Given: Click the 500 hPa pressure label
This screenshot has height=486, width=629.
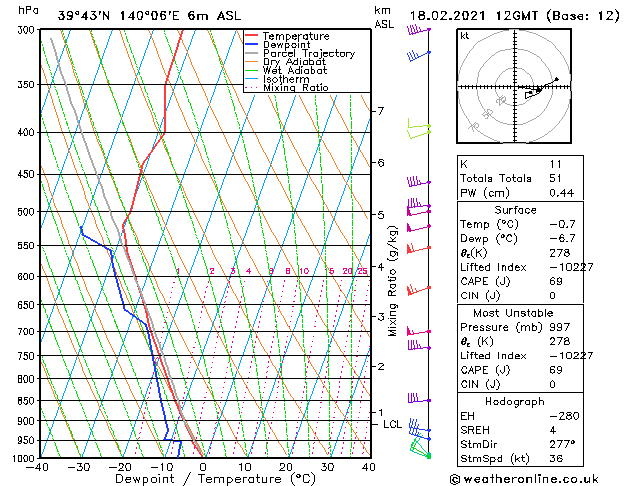Looking at the screenshot, I should tap(28, 212).
